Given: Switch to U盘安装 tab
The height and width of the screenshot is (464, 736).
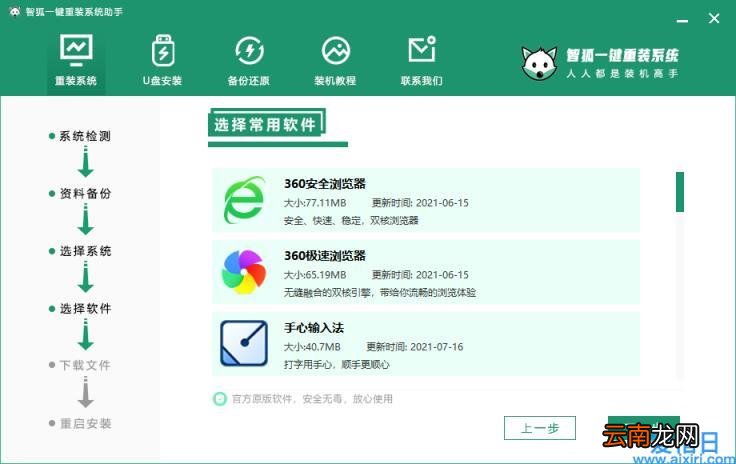Looking at the screenshot, I should tap(162, 61).
